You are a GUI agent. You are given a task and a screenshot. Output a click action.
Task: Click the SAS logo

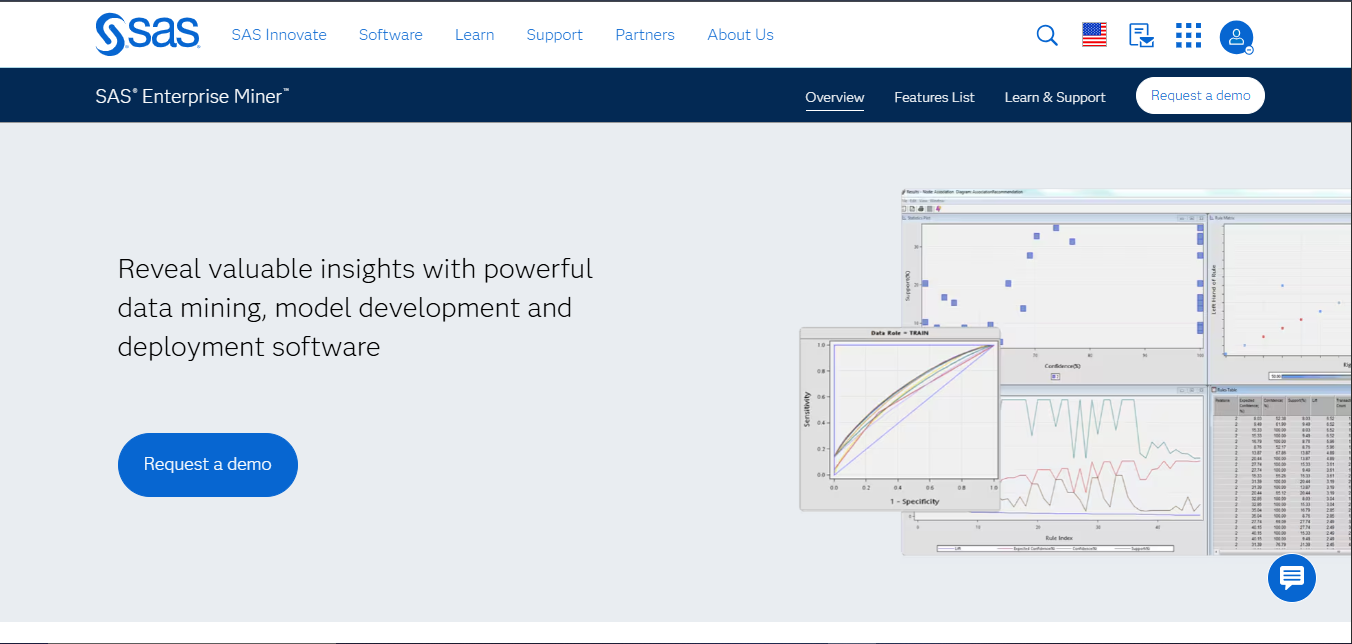148,34
